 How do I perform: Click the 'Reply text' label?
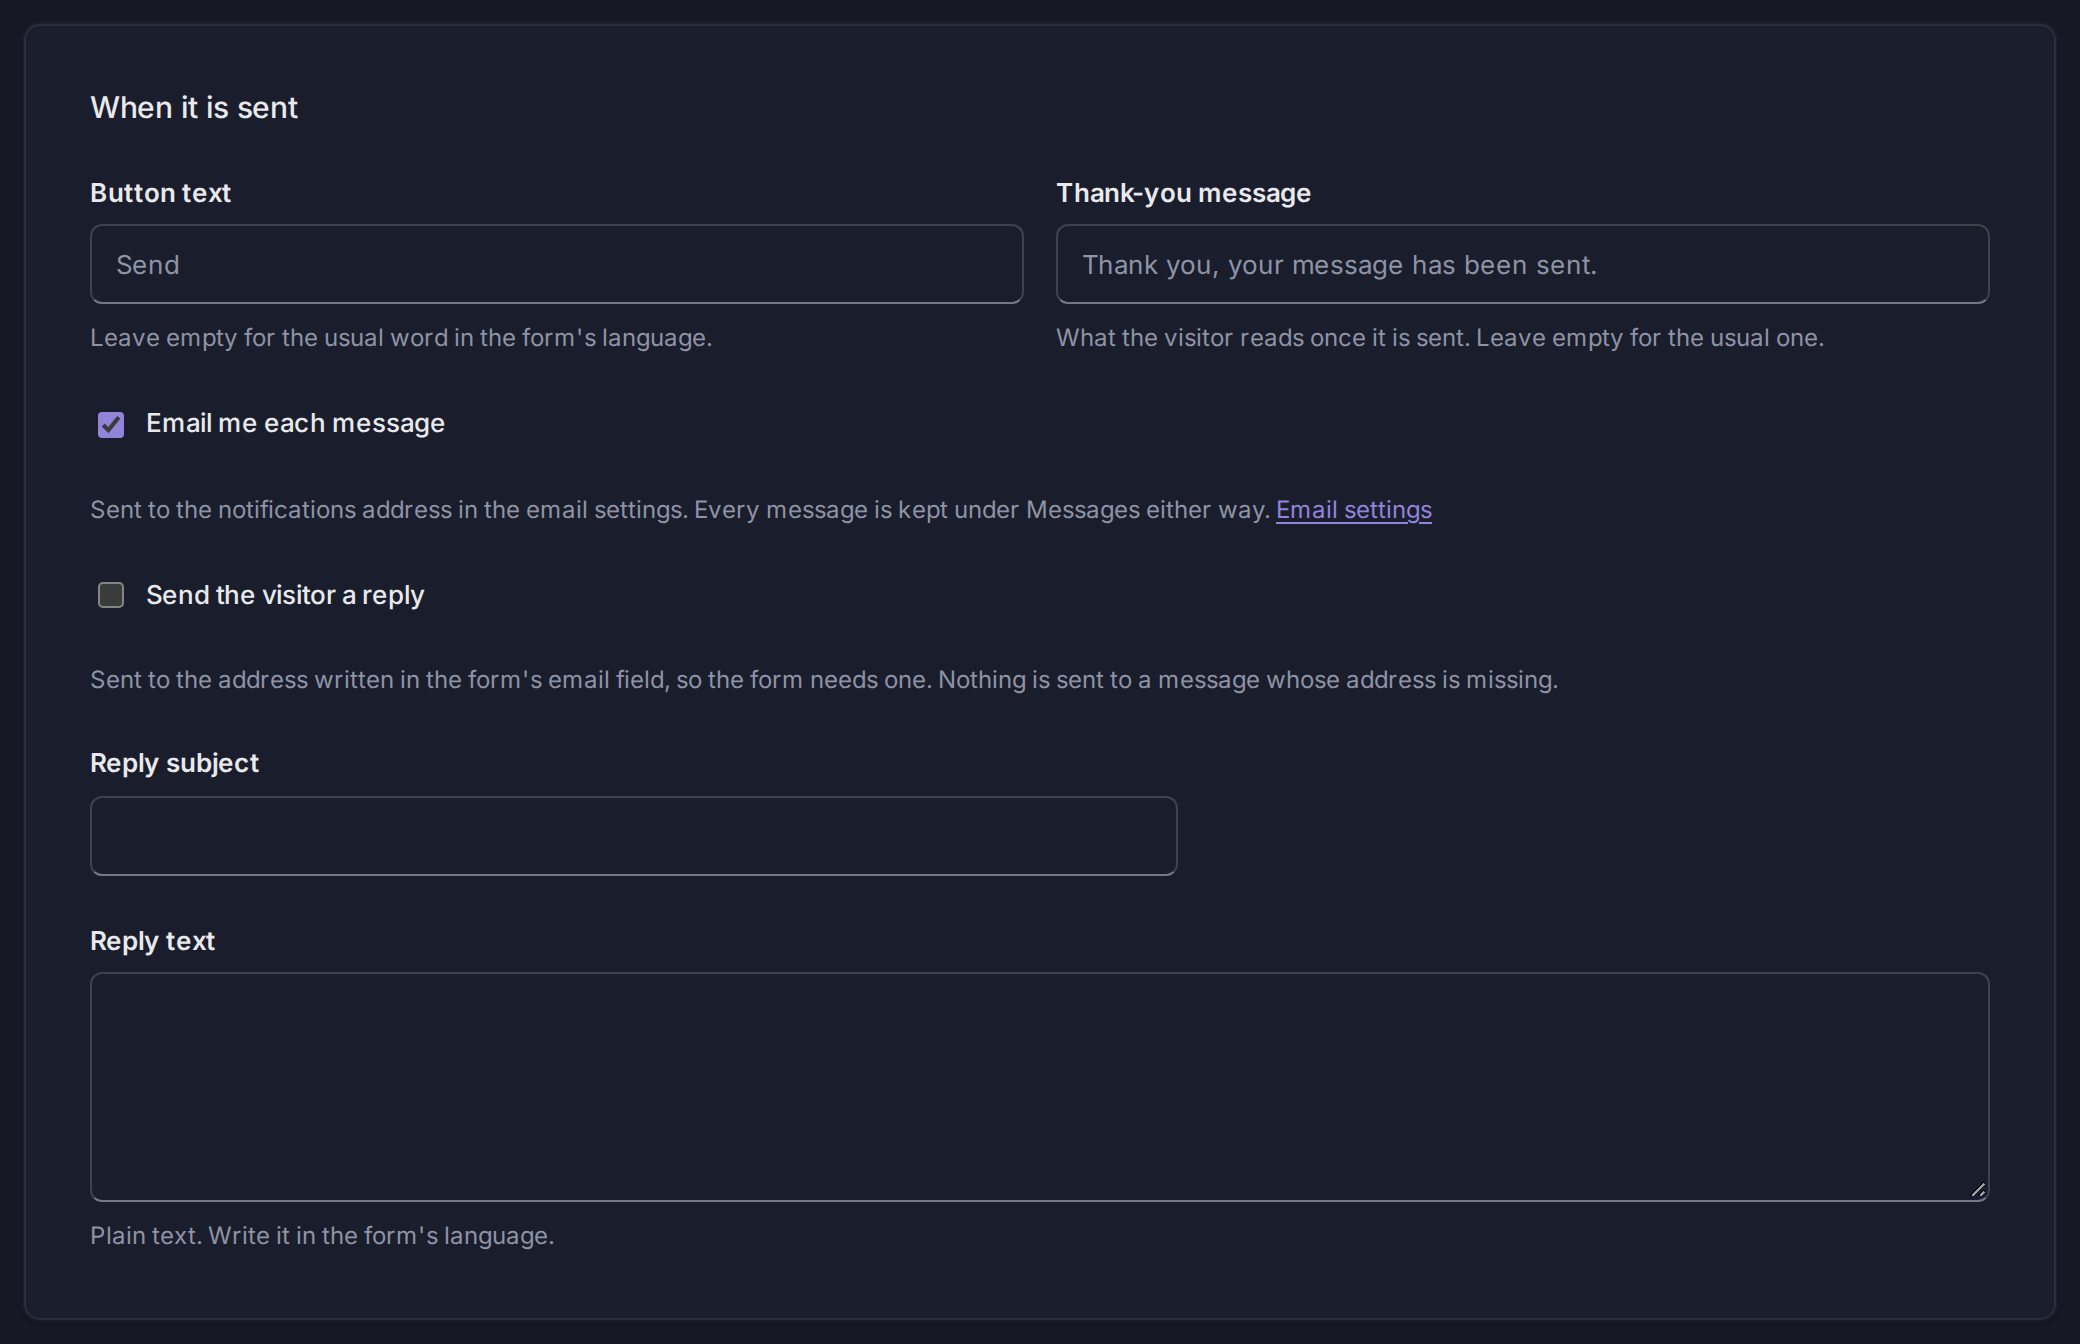coord(152,941)
